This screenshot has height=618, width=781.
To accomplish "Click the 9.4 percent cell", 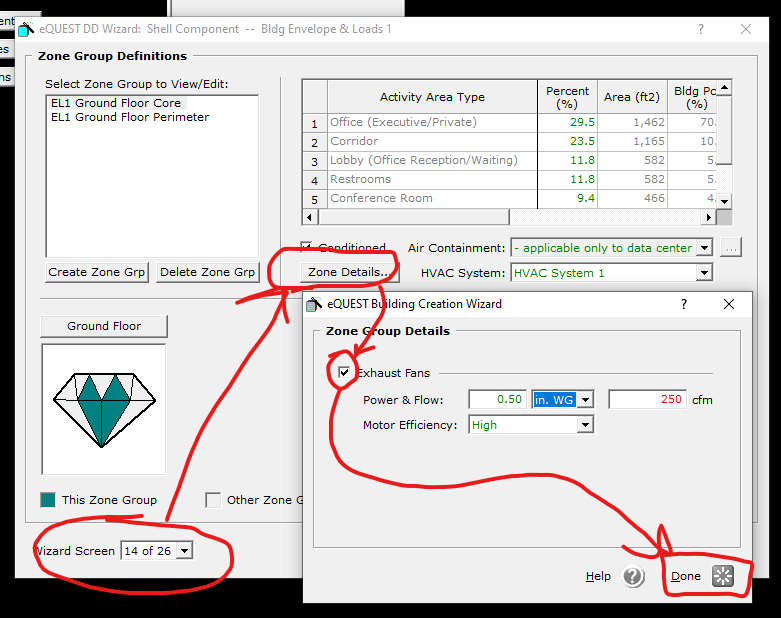I will pos(567,198).
